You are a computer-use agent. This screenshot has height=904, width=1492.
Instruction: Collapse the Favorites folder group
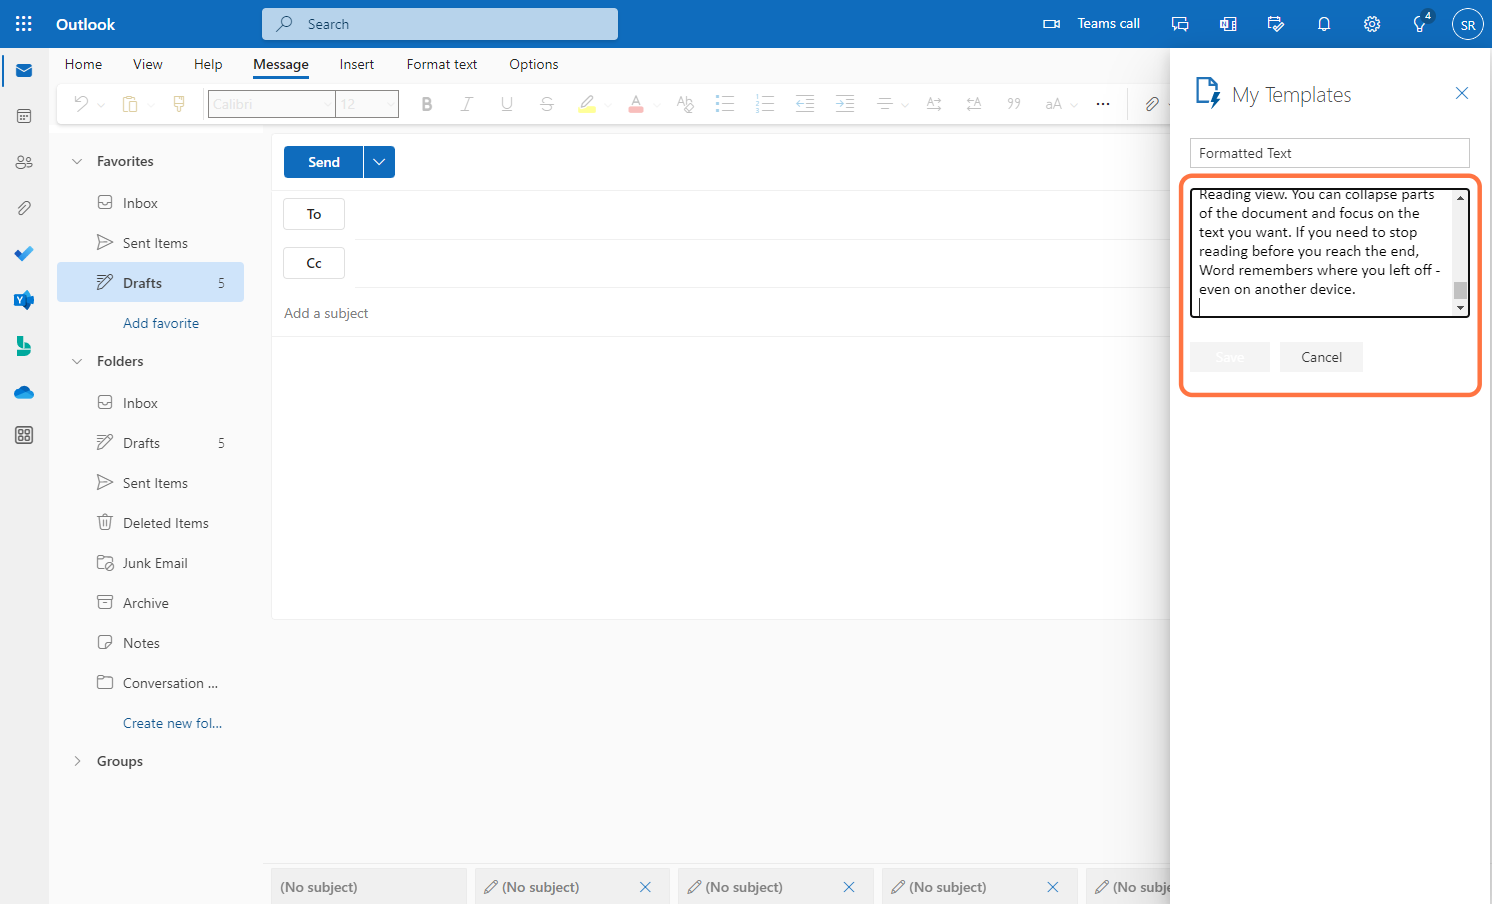(x=77, y=161)
